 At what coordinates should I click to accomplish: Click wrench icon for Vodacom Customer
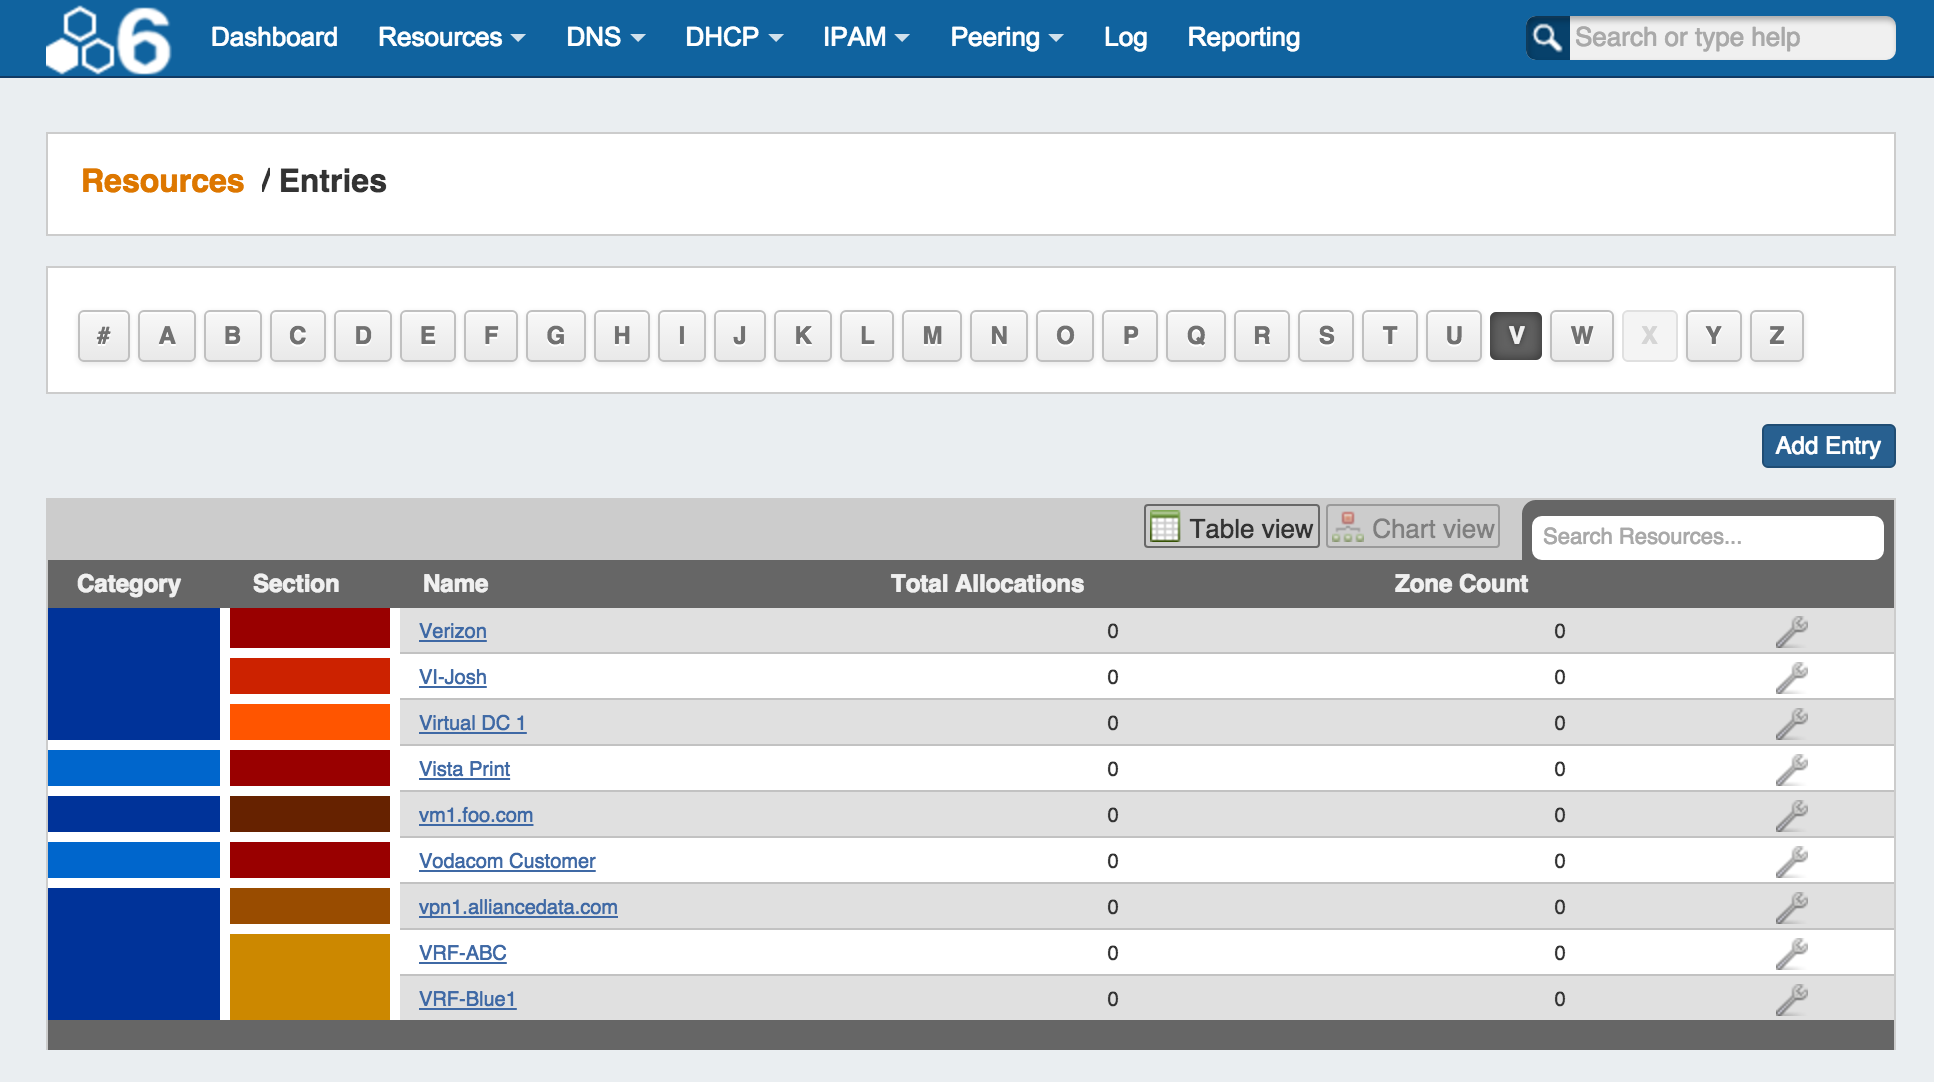pyautogui.click(x=1791, y=862)
